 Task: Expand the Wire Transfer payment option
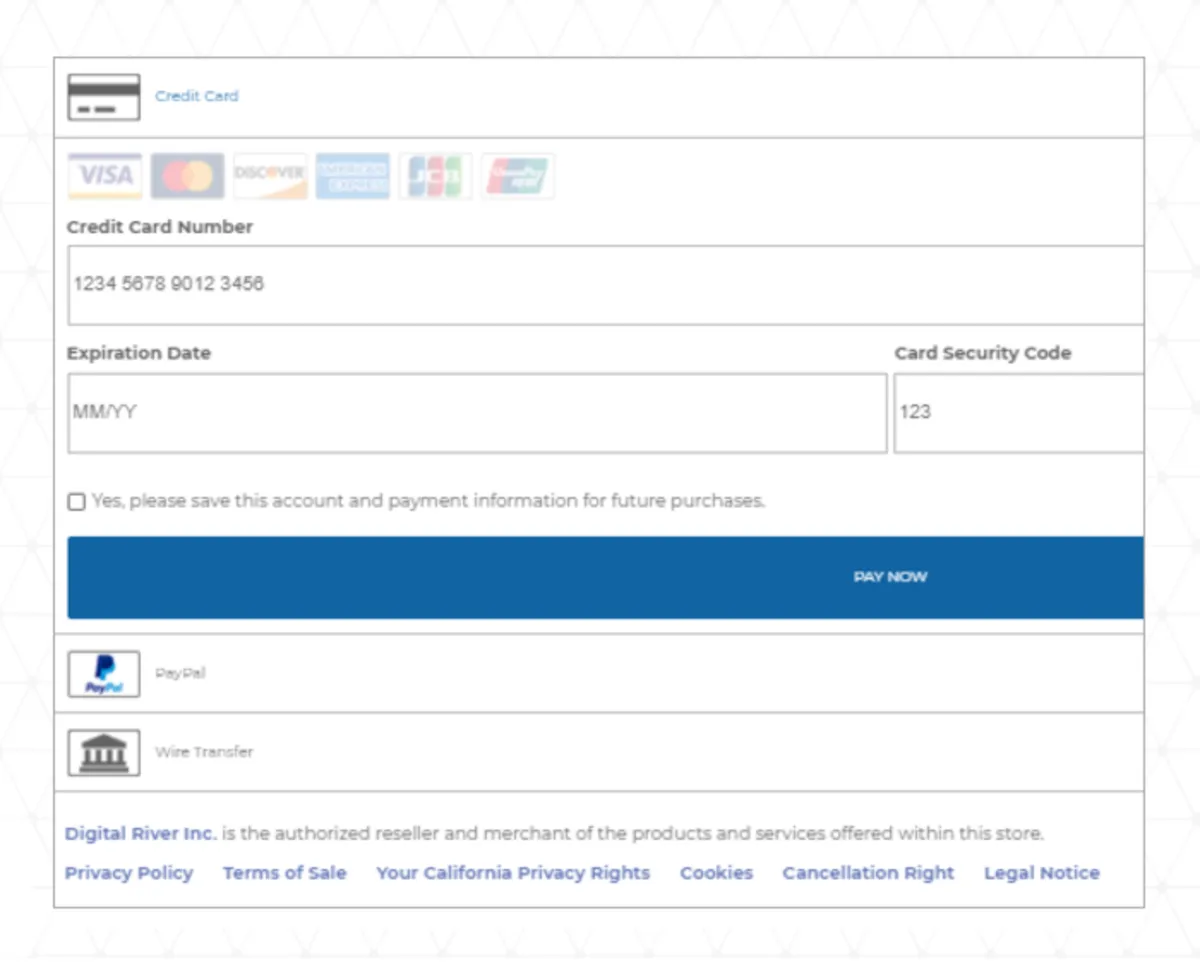point(204,752)
